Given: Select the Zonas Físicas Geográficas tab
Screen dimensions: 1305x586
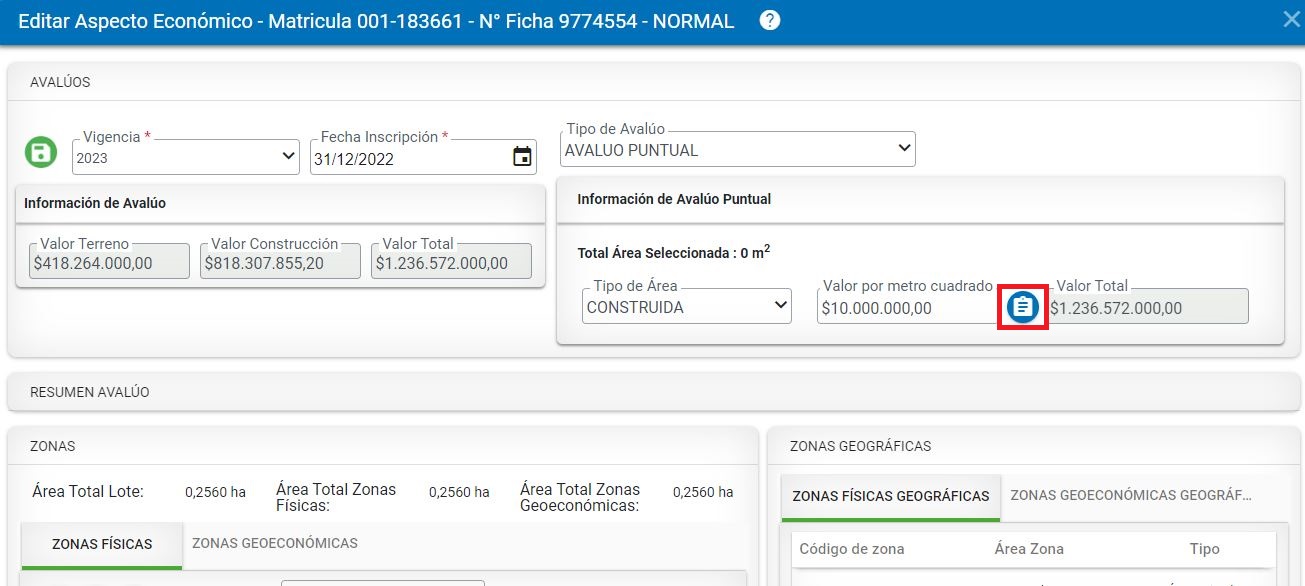Looking at the screenshot, I should tap(890, 496).
